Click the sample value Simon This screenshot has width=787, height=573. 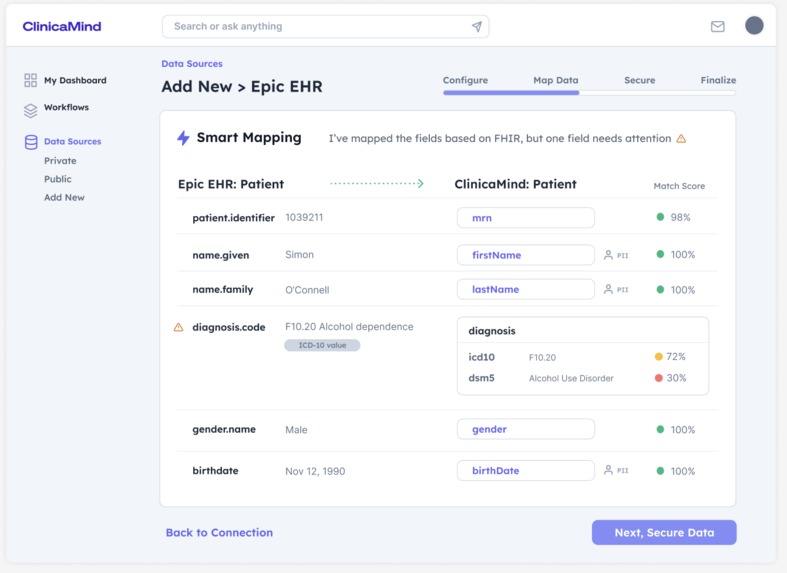tap(299, 254)
